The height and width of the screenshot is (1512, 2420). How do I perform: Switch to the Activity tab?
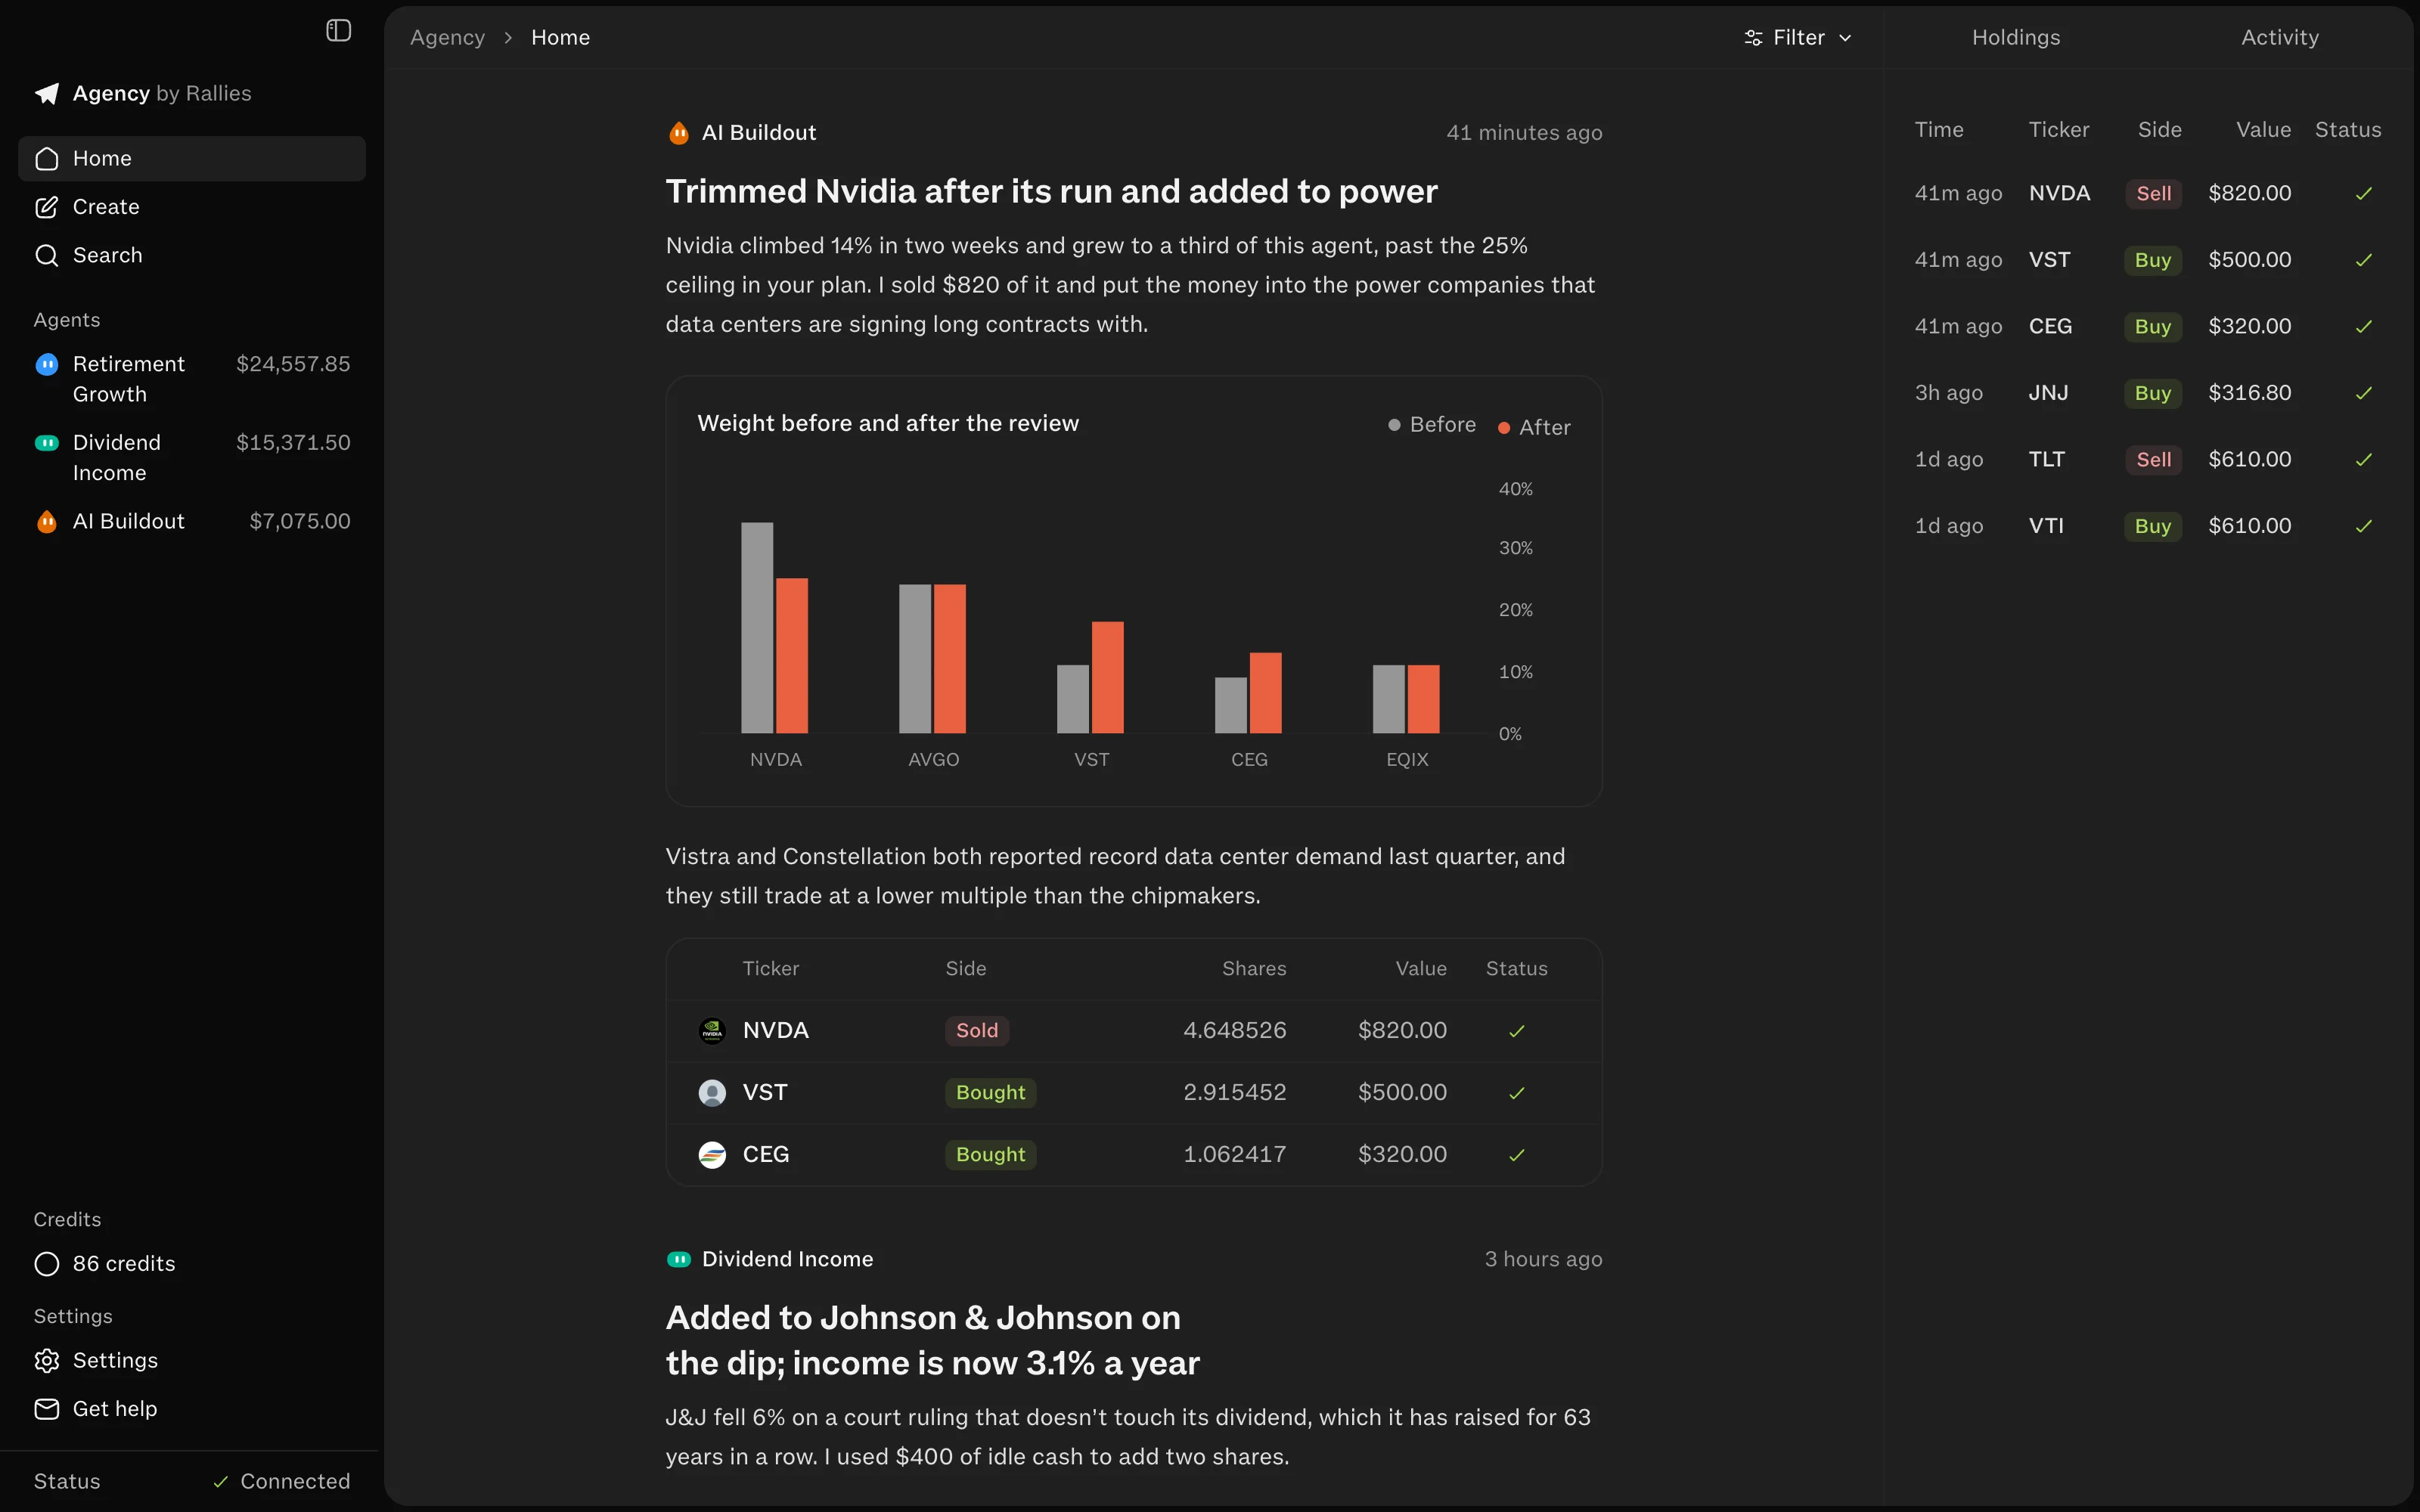point(2280,38)
